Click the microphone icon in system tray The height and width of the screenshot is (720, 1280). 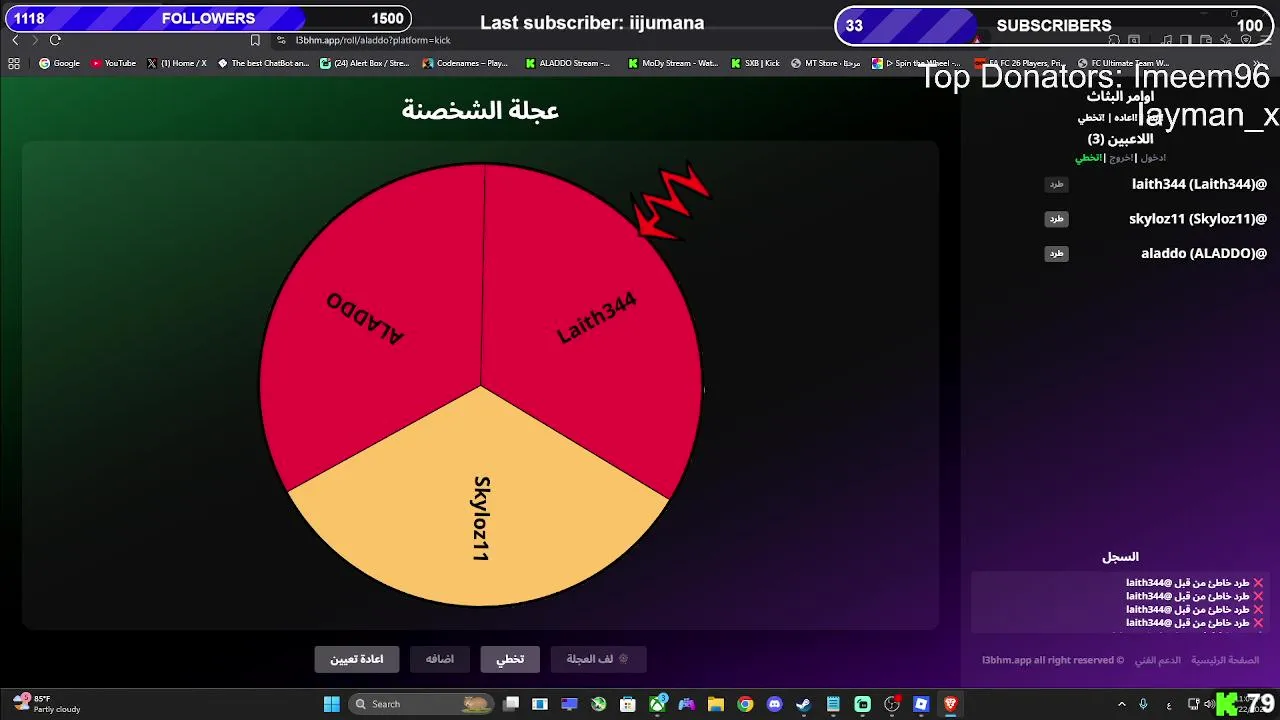point(1143,704)
